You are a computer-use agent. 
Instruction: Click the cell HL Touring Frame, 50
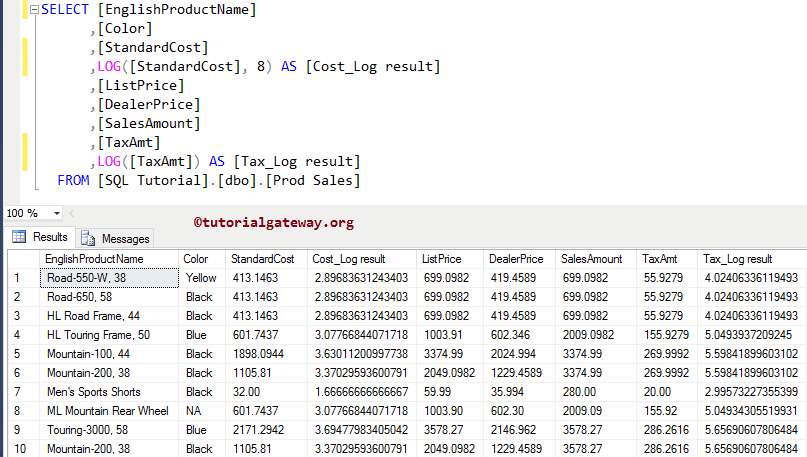[109, 335]
